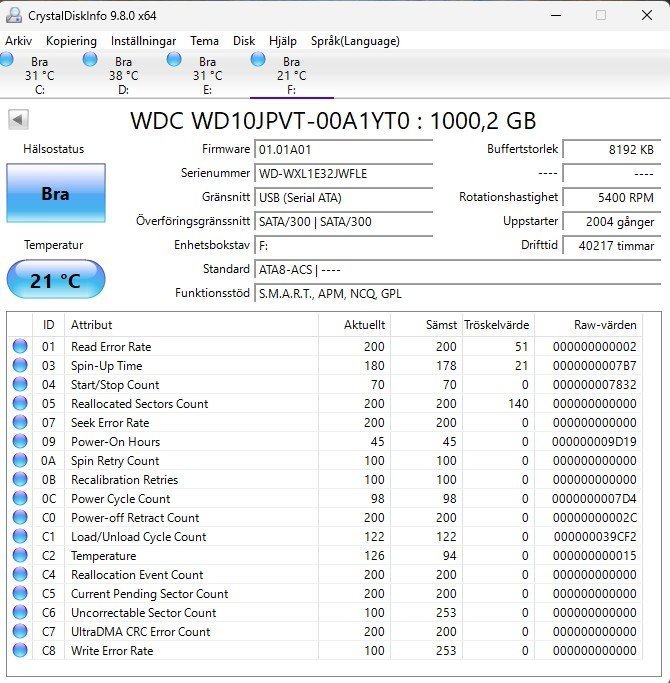Image resolution: width=670 pixels, height=683 pixels.
Task: Click the status orb for Write Error Rate
Action: coord(20,651)
